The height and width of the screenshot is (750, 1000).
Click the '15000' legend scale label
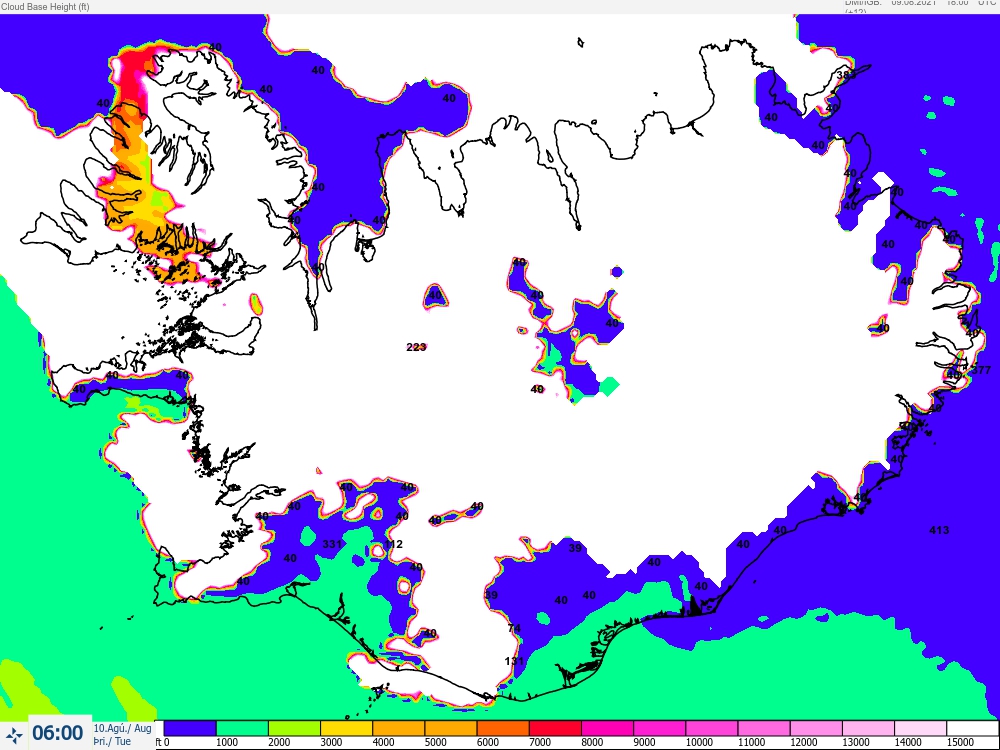click(x=960, y=743)
